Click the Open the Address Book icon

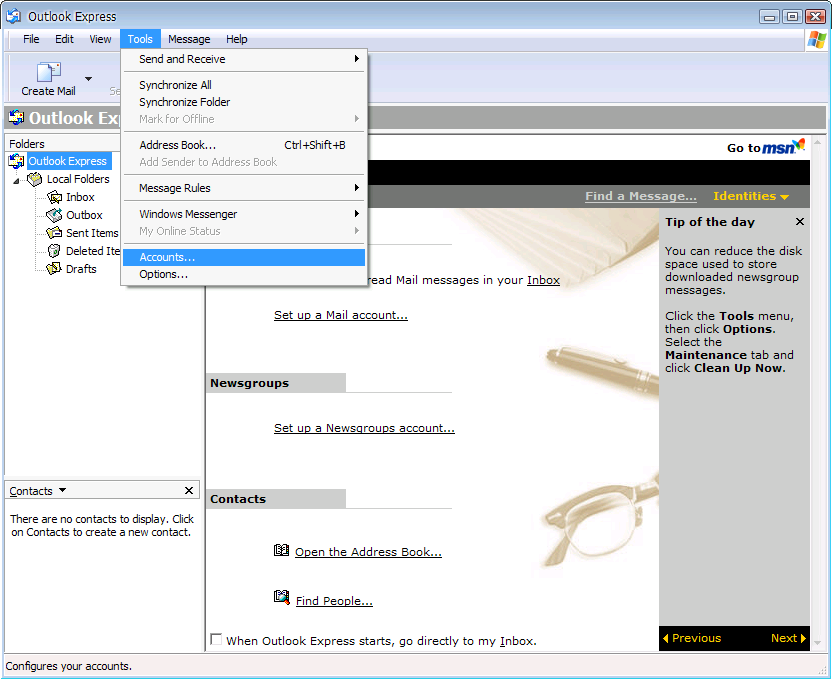(x=281, y=551)
